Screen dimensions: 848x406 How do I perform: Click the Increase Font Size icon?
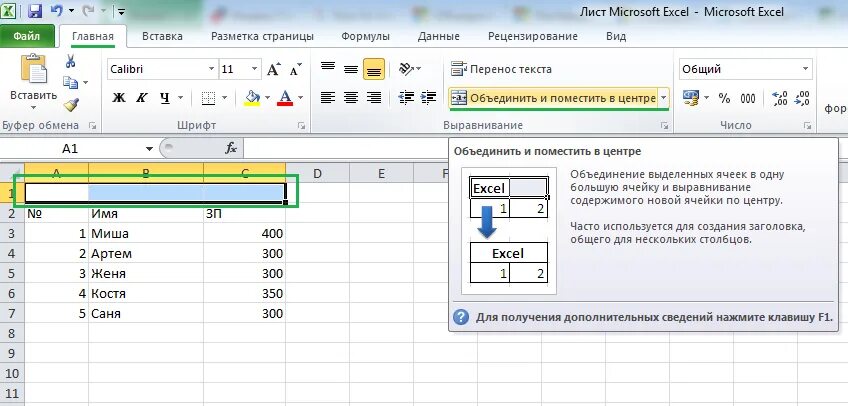[x=274, y=69]
